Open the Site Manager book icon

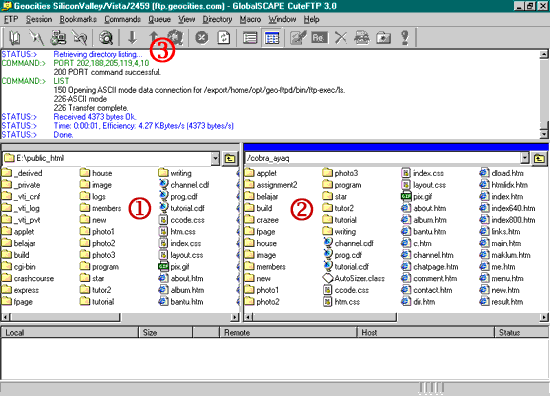point(14,38)
